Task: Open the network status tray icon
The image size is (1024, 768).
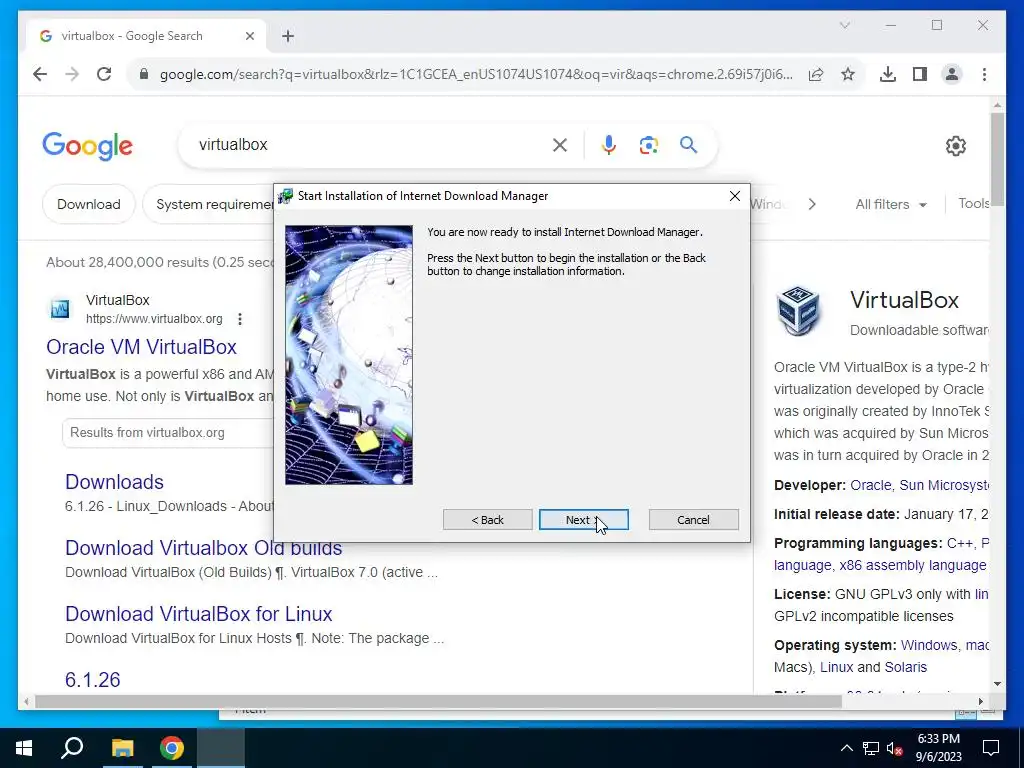Action: tap(871, 748)
